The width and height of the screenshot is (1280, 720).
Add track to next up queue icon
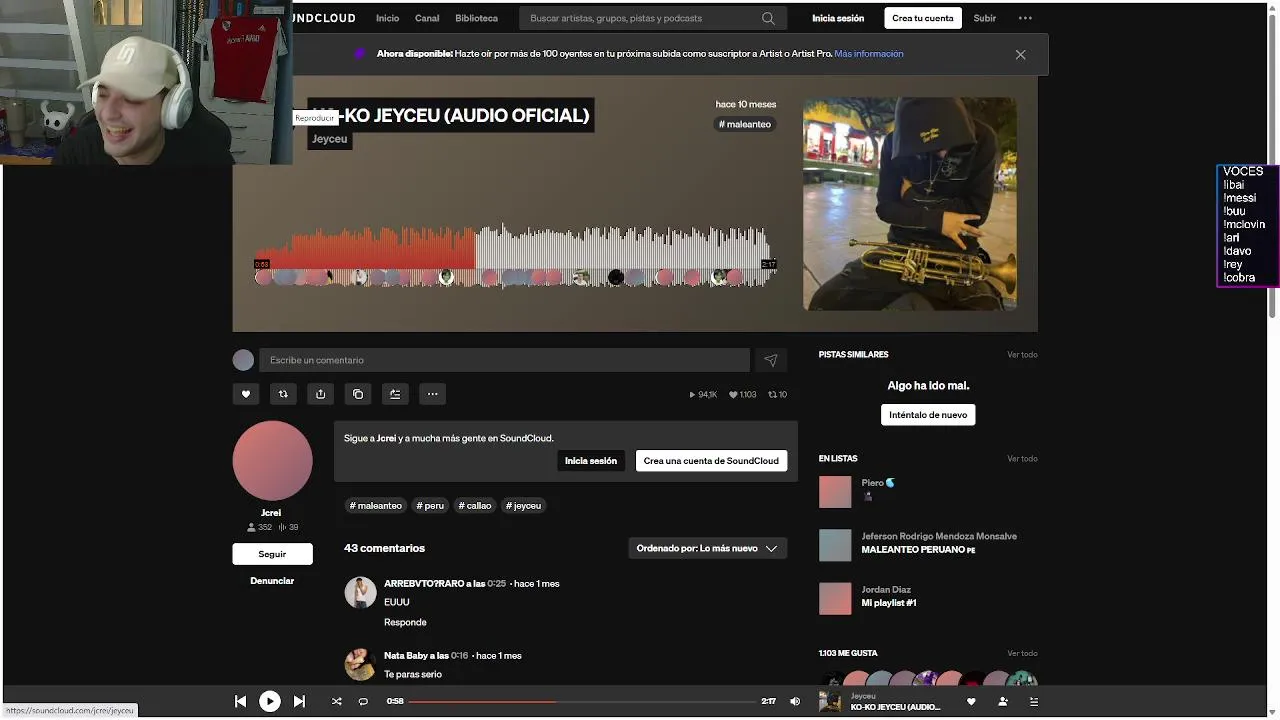point(395,394)
